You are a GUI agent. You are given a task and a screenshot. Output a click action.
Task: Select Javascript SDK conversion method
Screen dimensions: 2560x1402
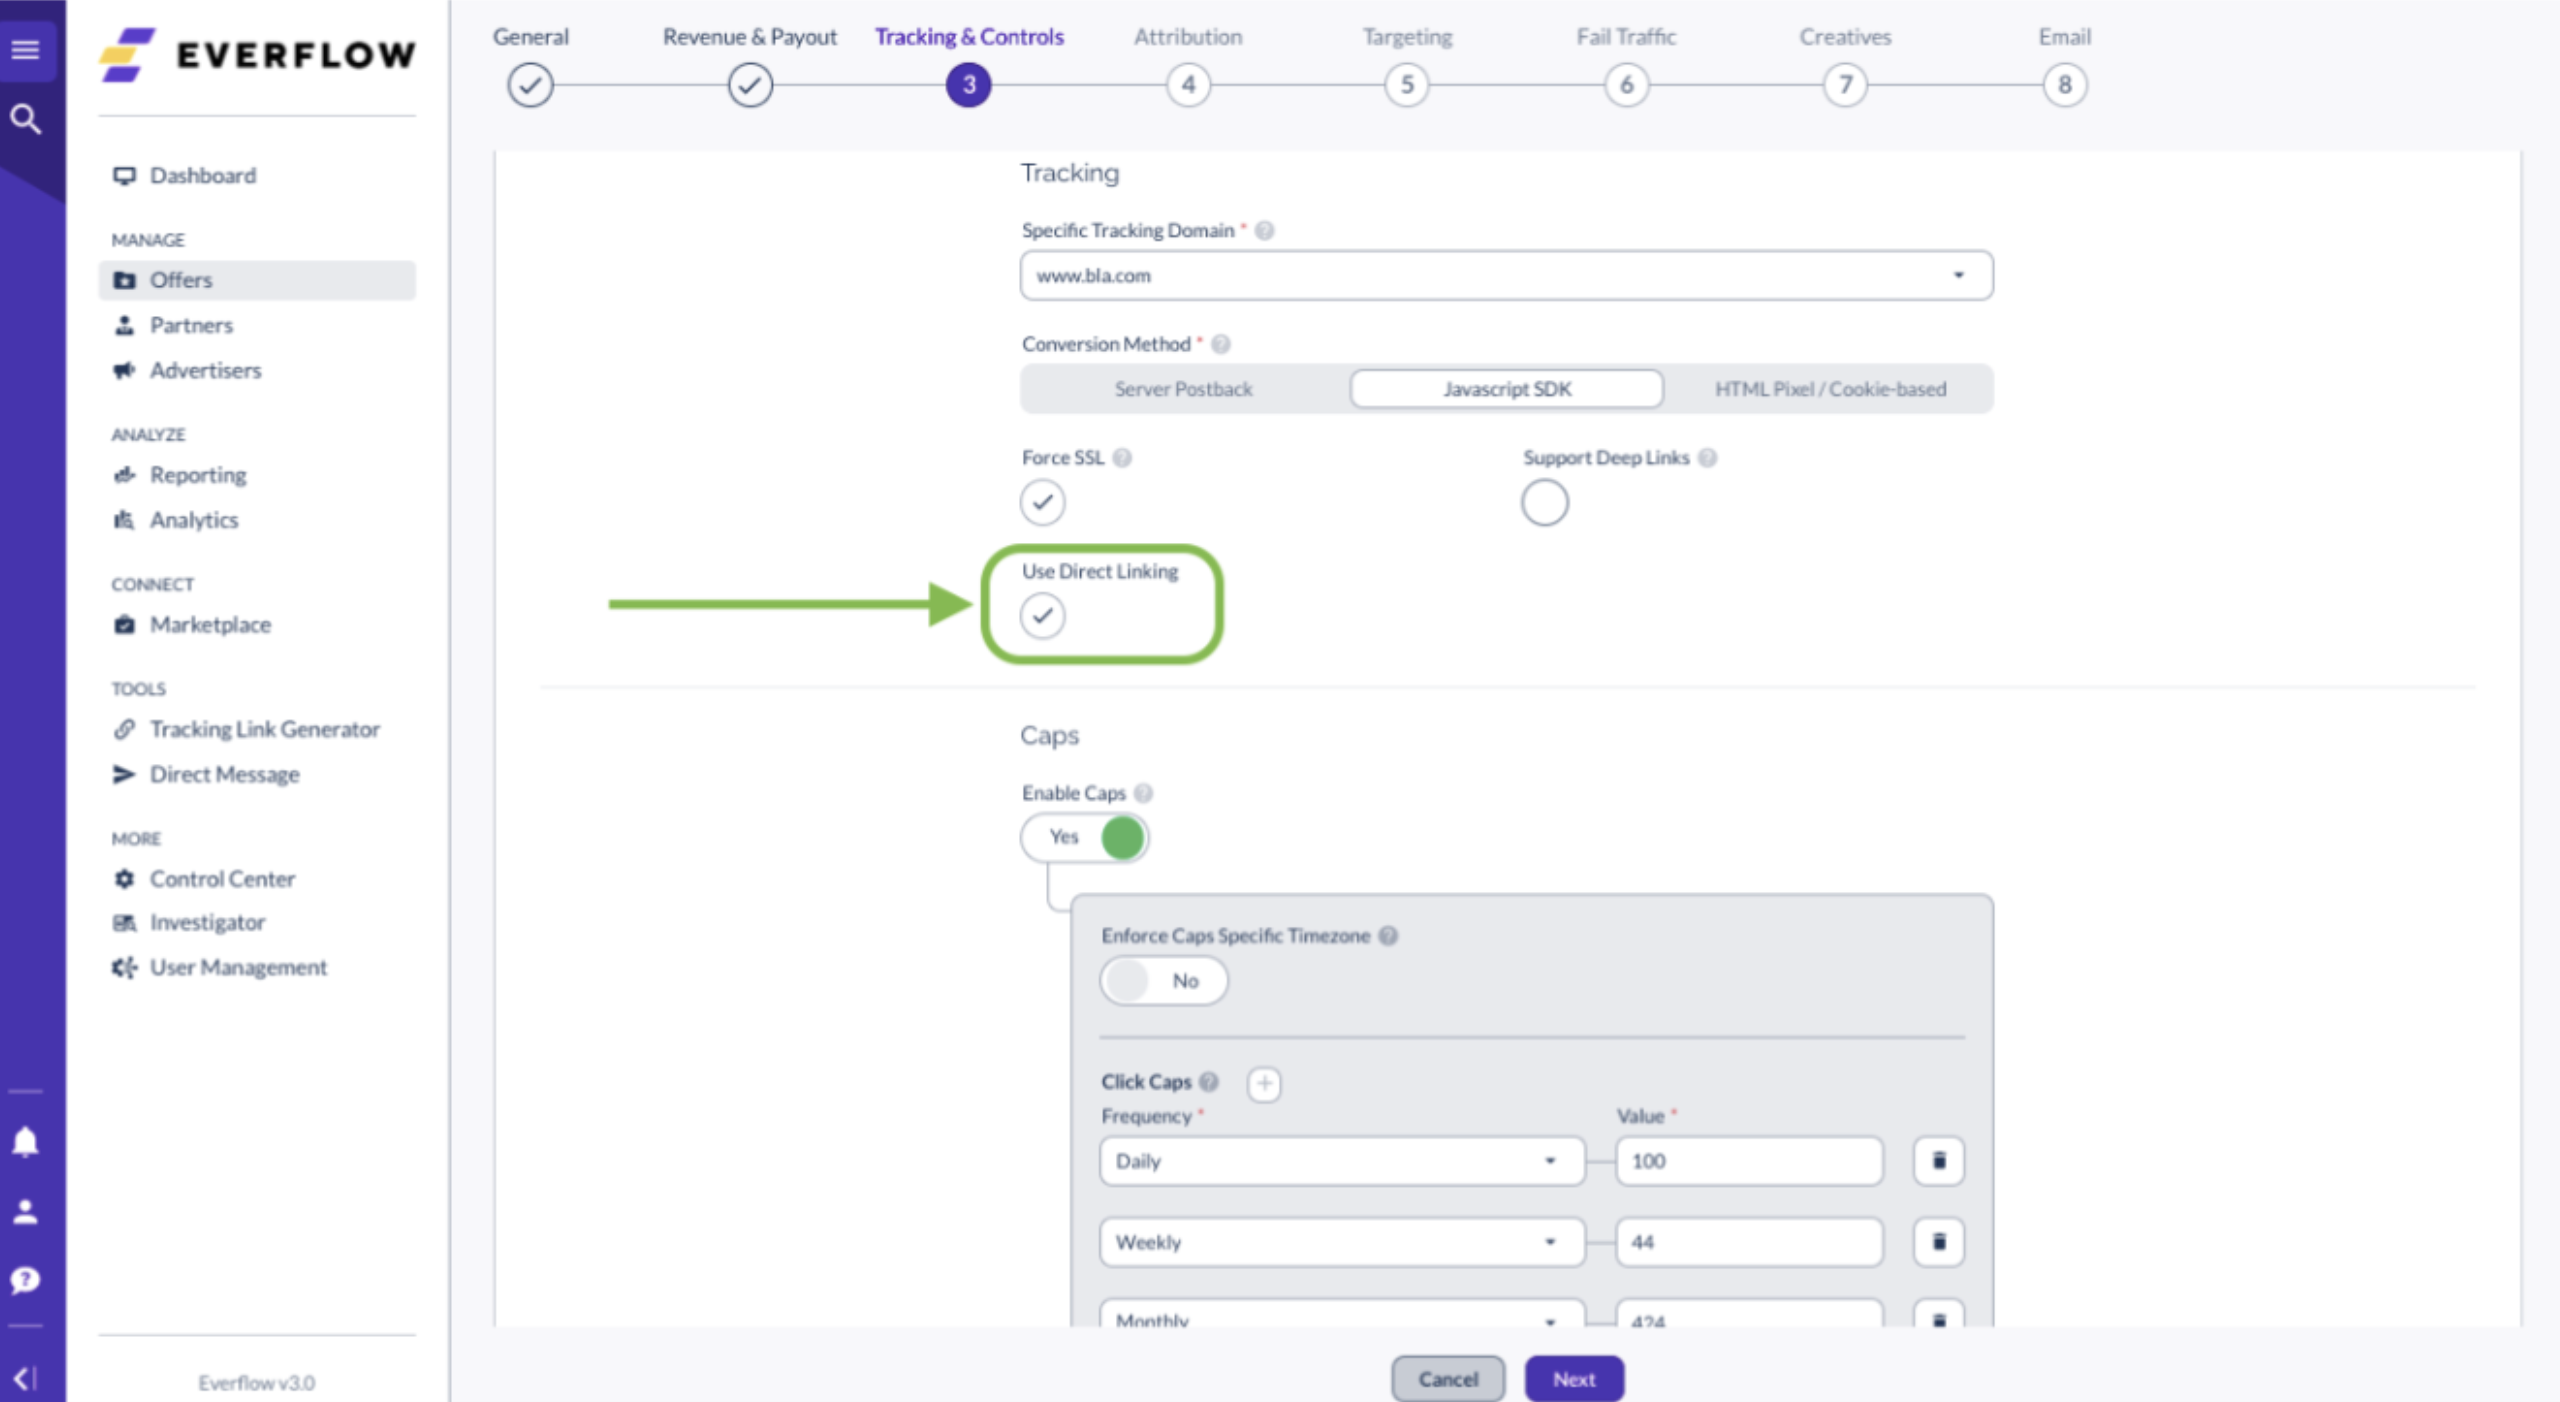click(x=1506, y=389)
